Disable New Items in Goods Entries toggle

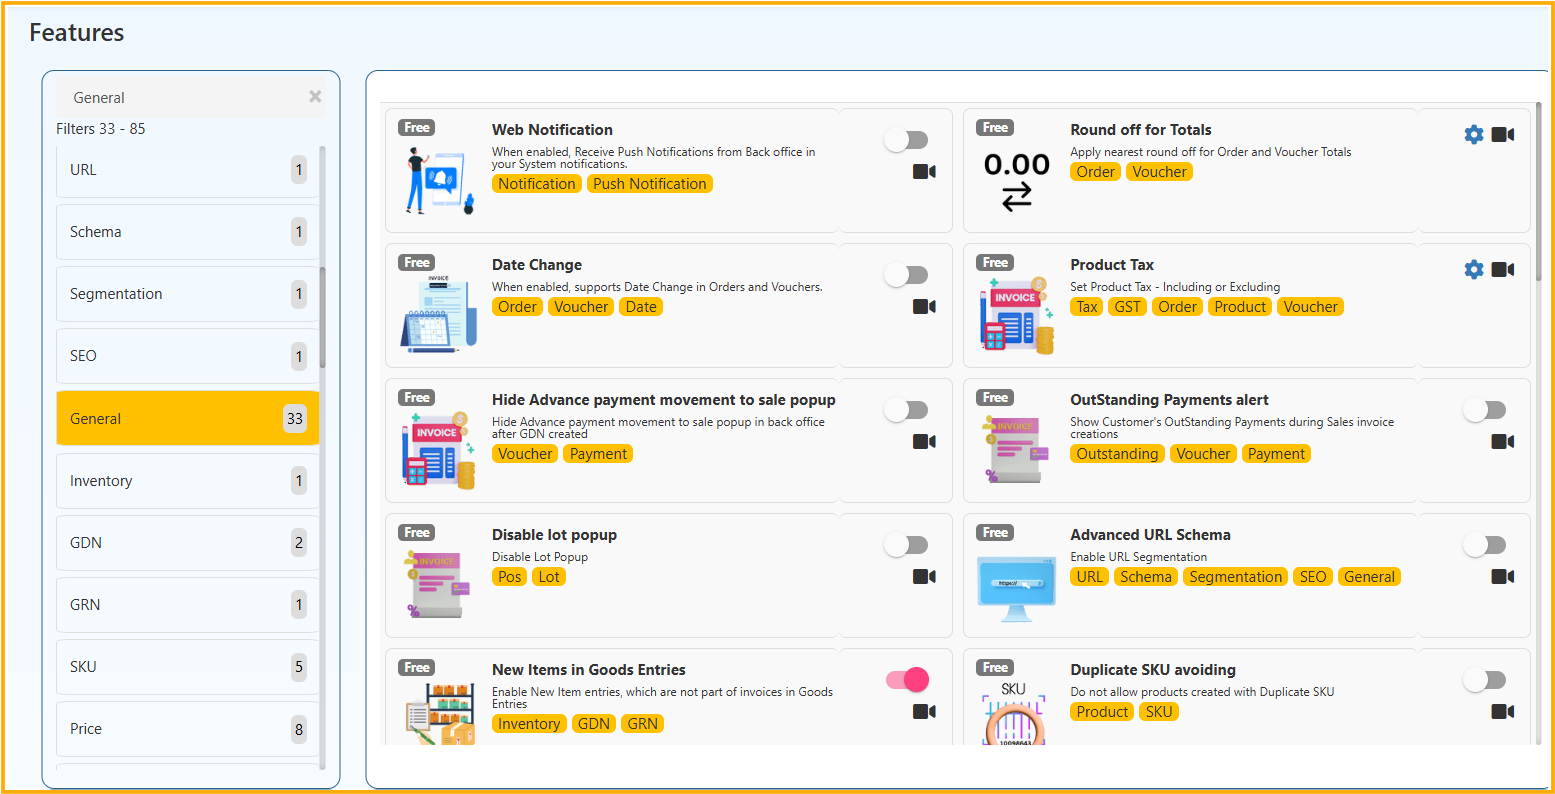(907, 681)
